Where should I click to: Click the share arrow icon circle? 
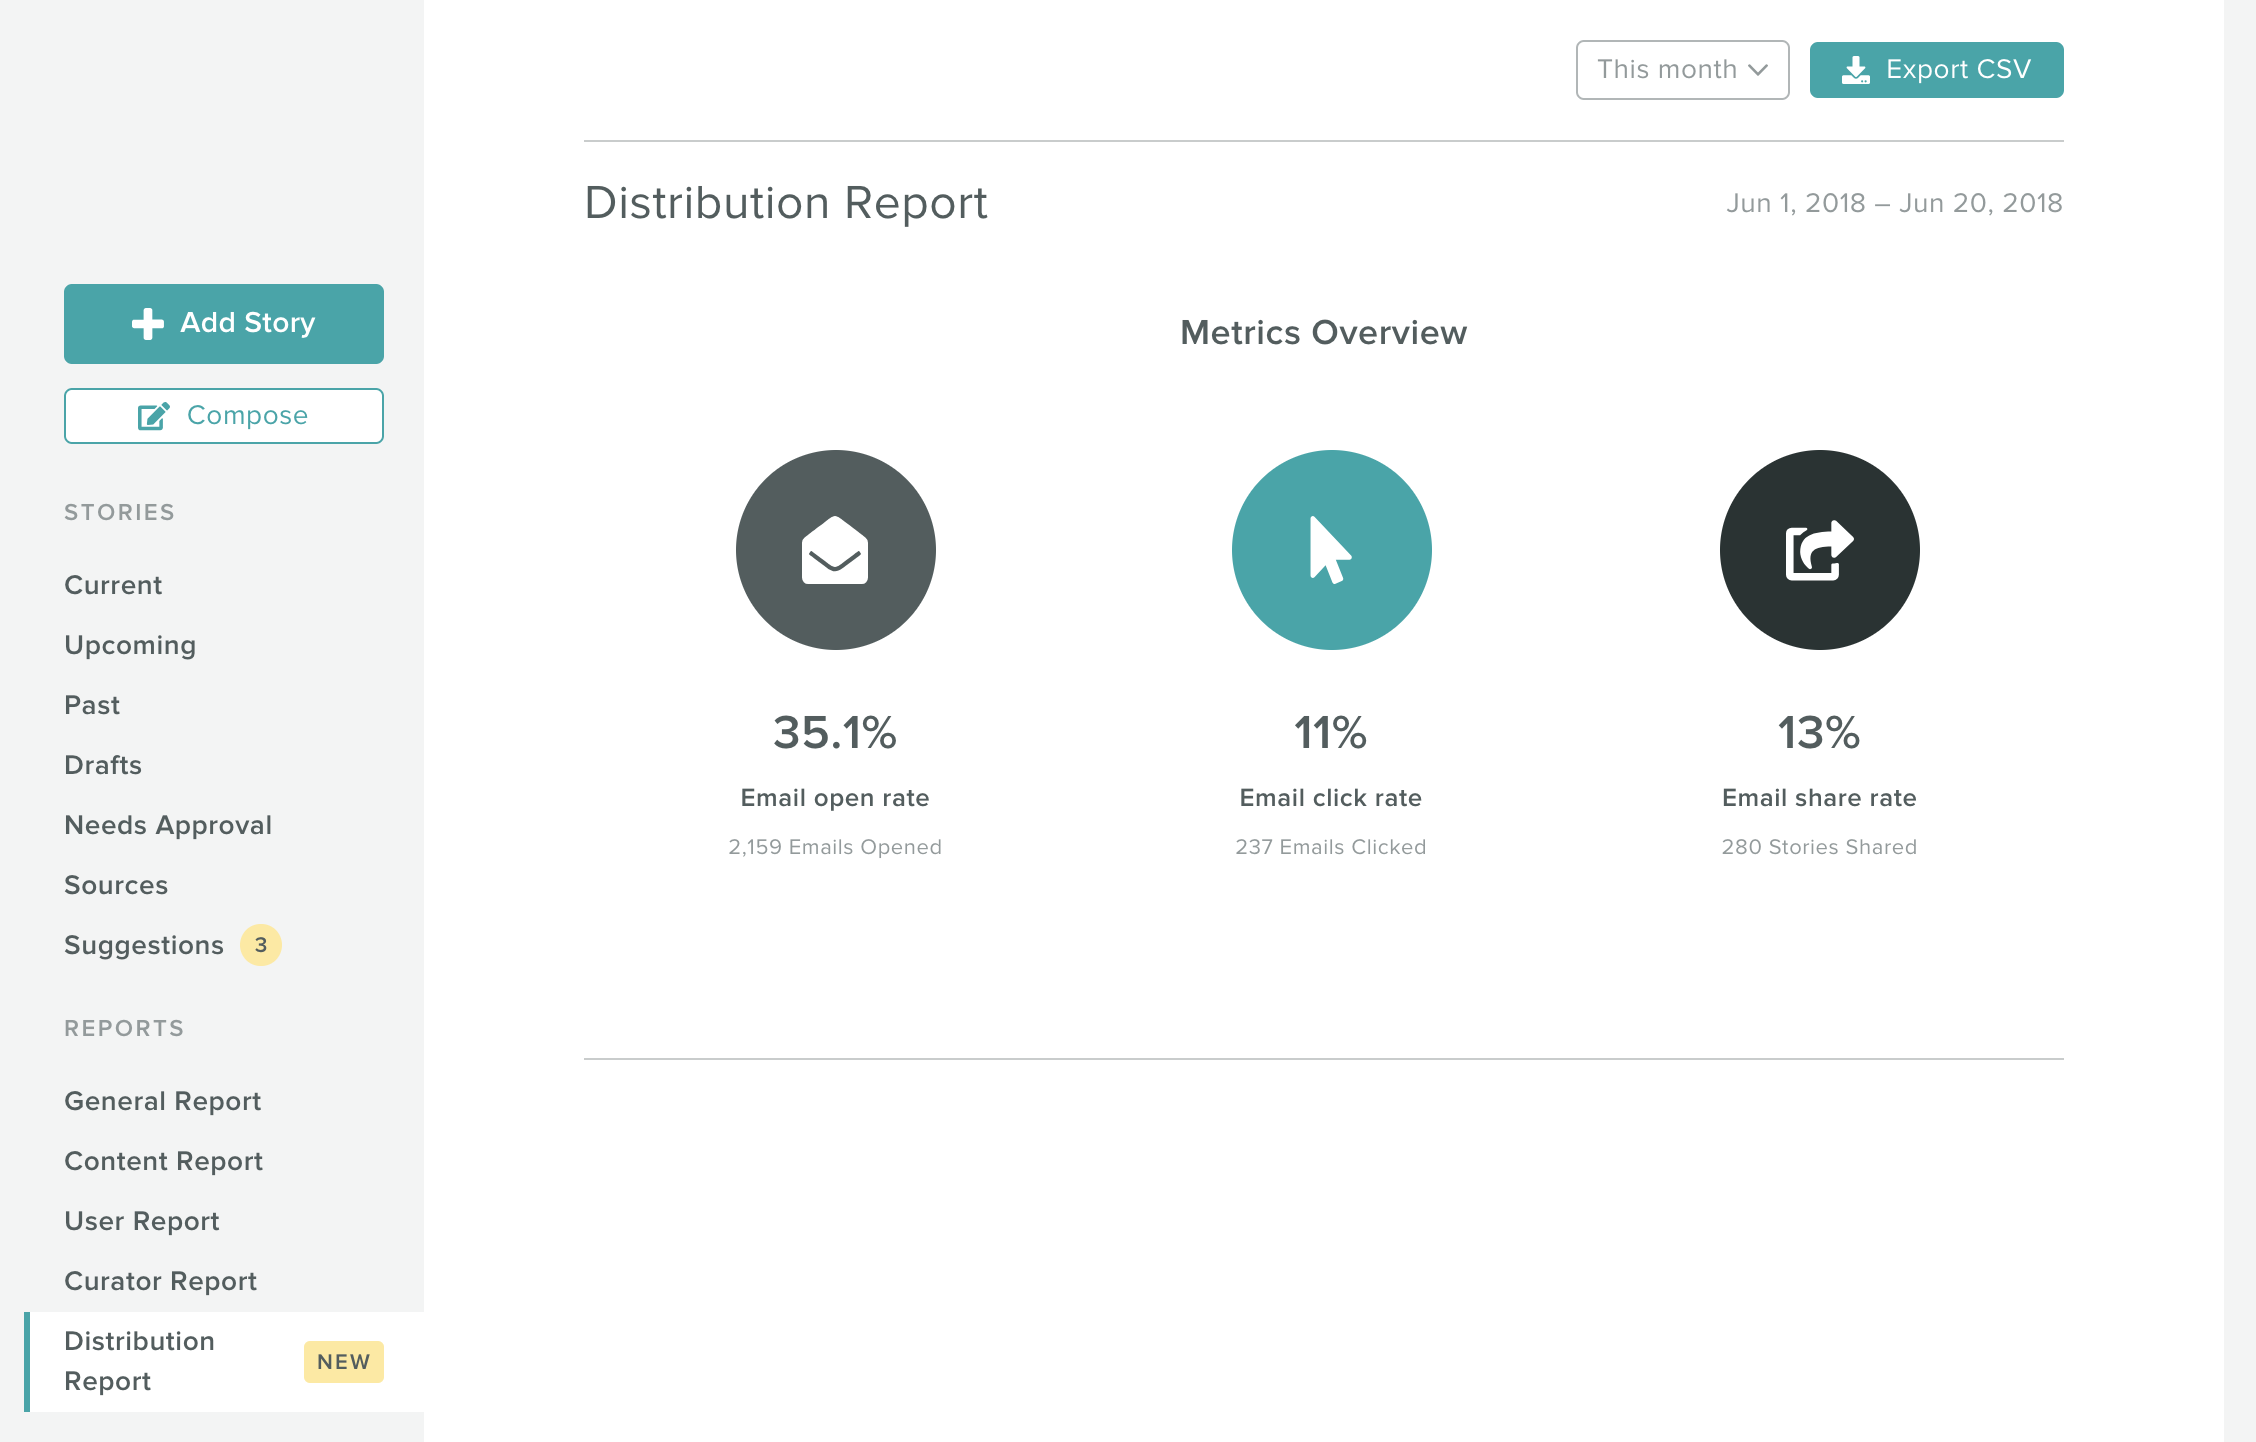click(x=1820, y=550)
